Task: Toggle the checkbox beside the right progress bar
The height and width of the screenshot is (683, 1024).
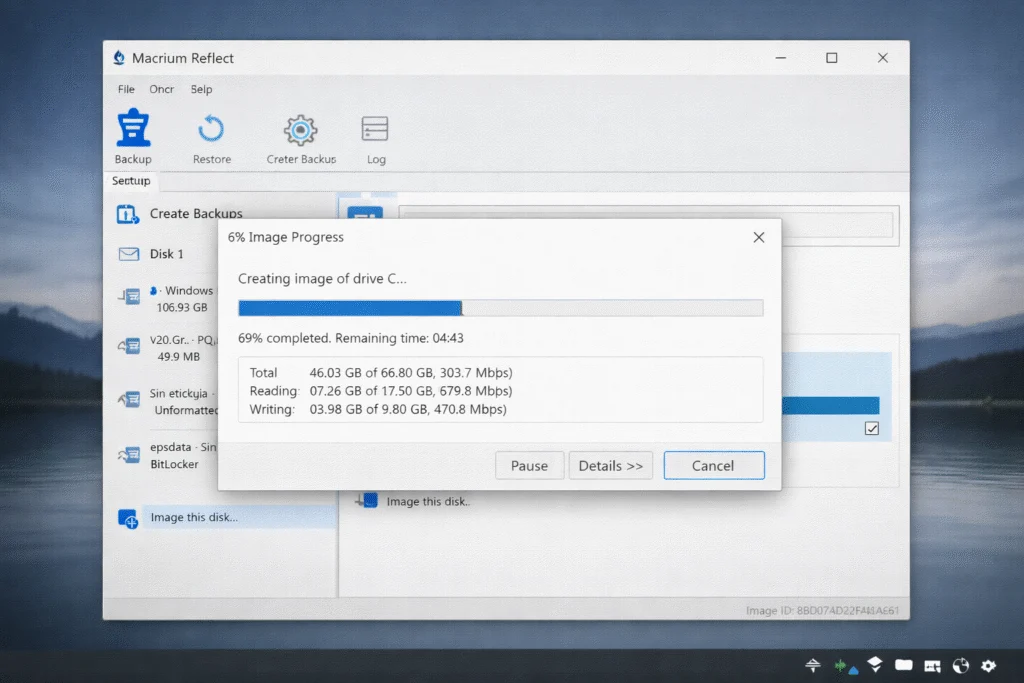Action: pyautogui.click(x=871, y=428)
